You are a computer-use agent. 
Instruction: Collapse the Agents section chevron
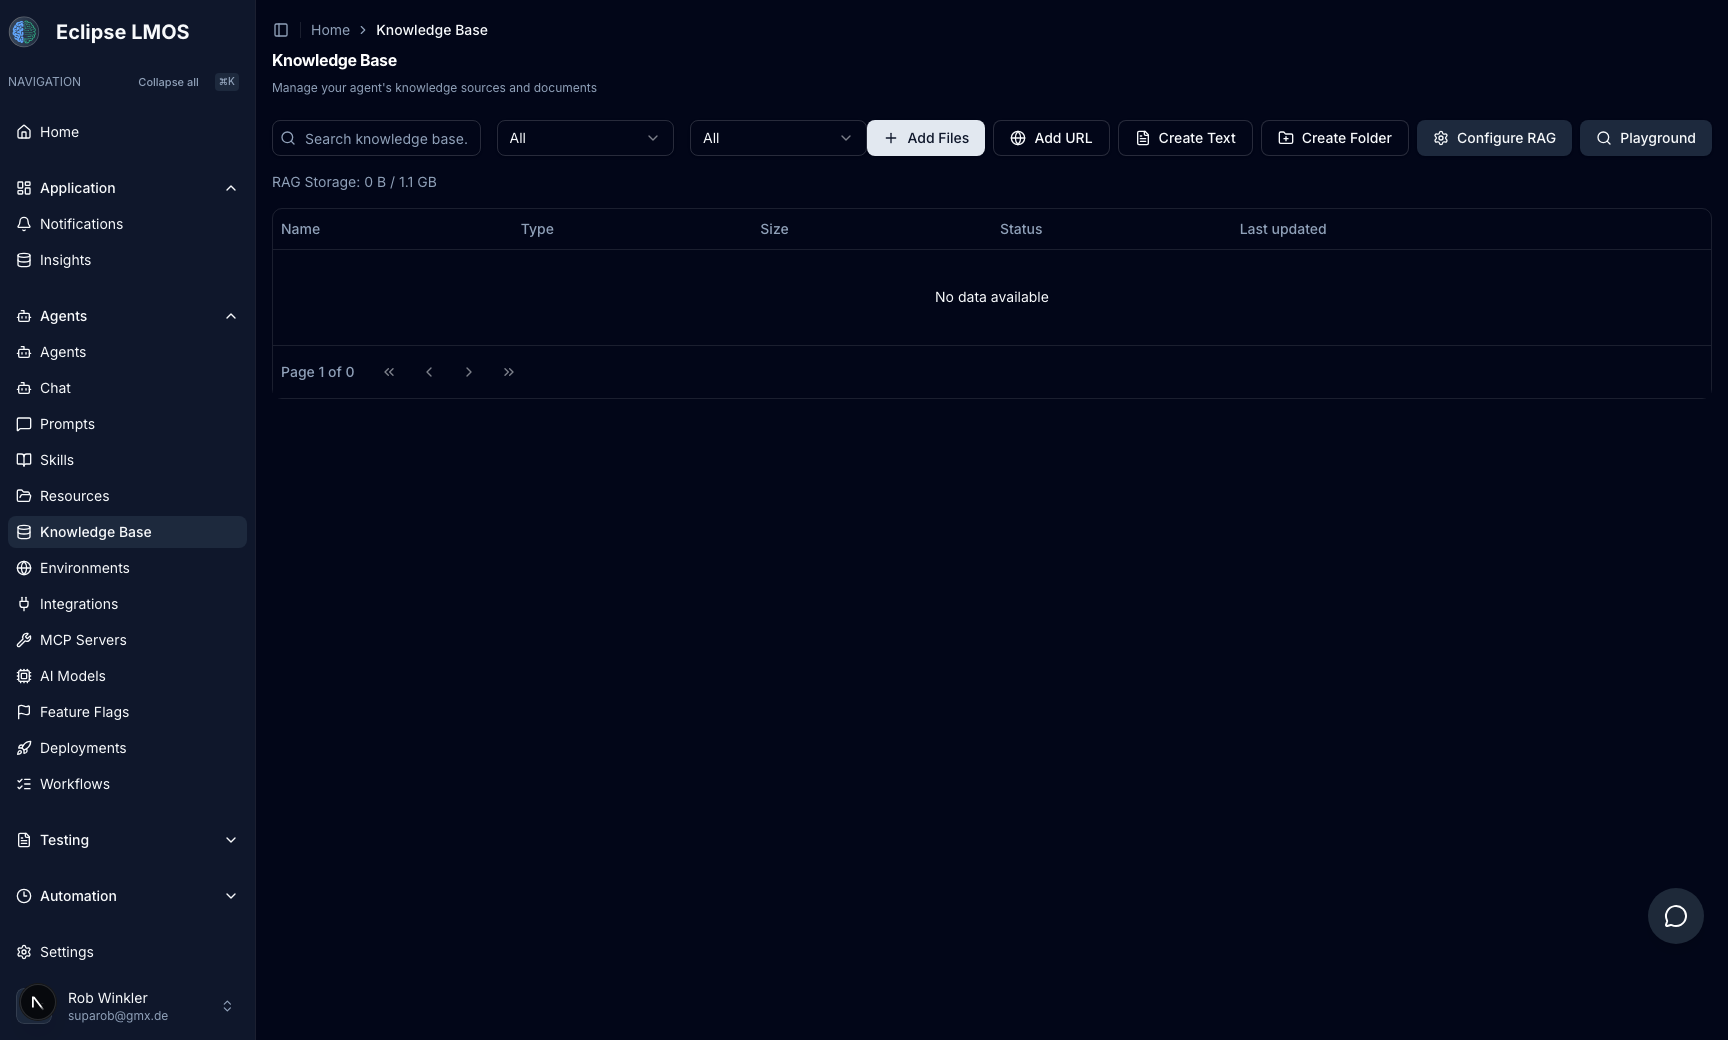(231, 316)
